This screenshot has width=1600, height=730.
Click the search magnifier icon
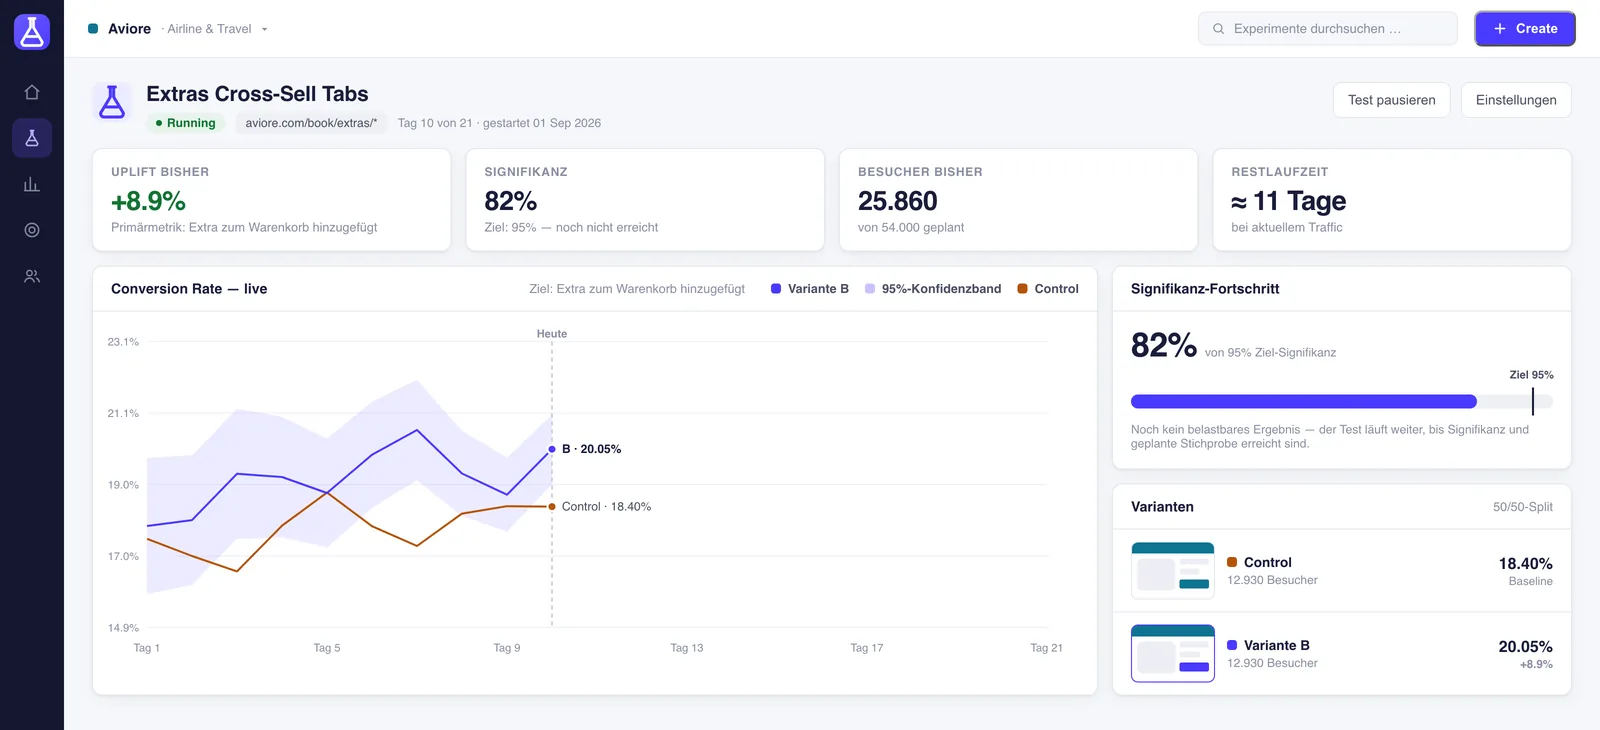click(x=1218, y=29)
